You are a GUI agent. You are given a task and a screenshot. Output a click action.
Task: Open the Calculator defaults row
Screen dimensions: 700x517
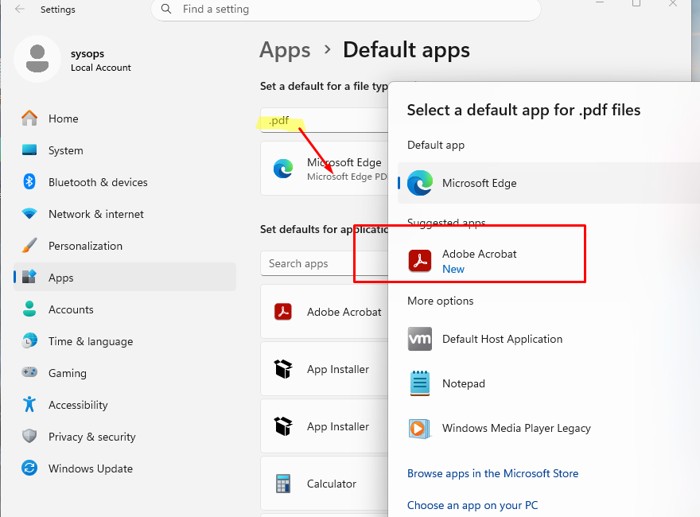[324, 484]
